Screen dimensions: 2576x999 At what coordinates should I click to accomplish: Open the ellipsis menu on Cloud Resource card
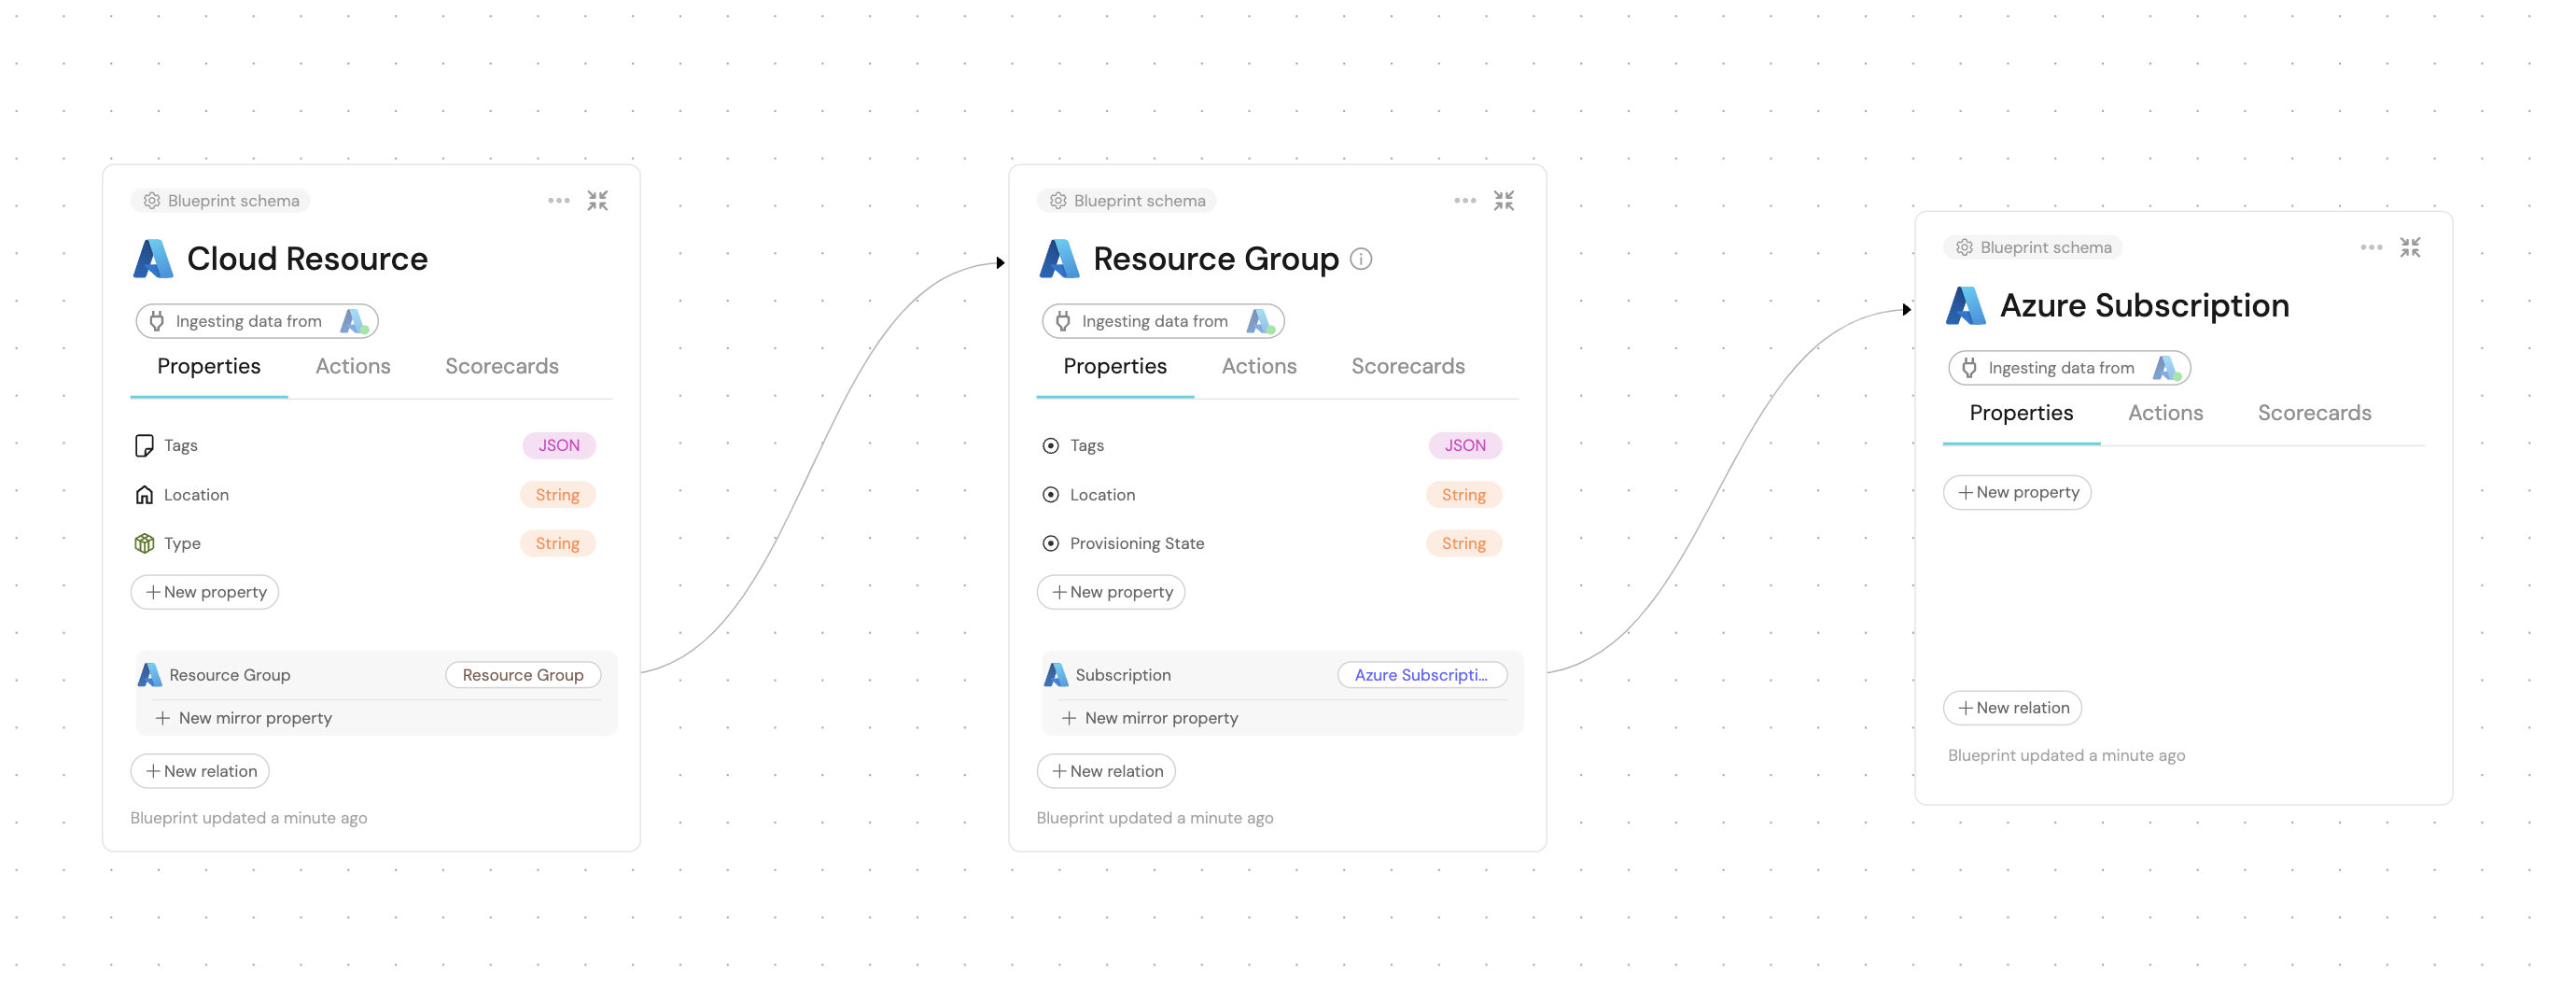(558, 200)
